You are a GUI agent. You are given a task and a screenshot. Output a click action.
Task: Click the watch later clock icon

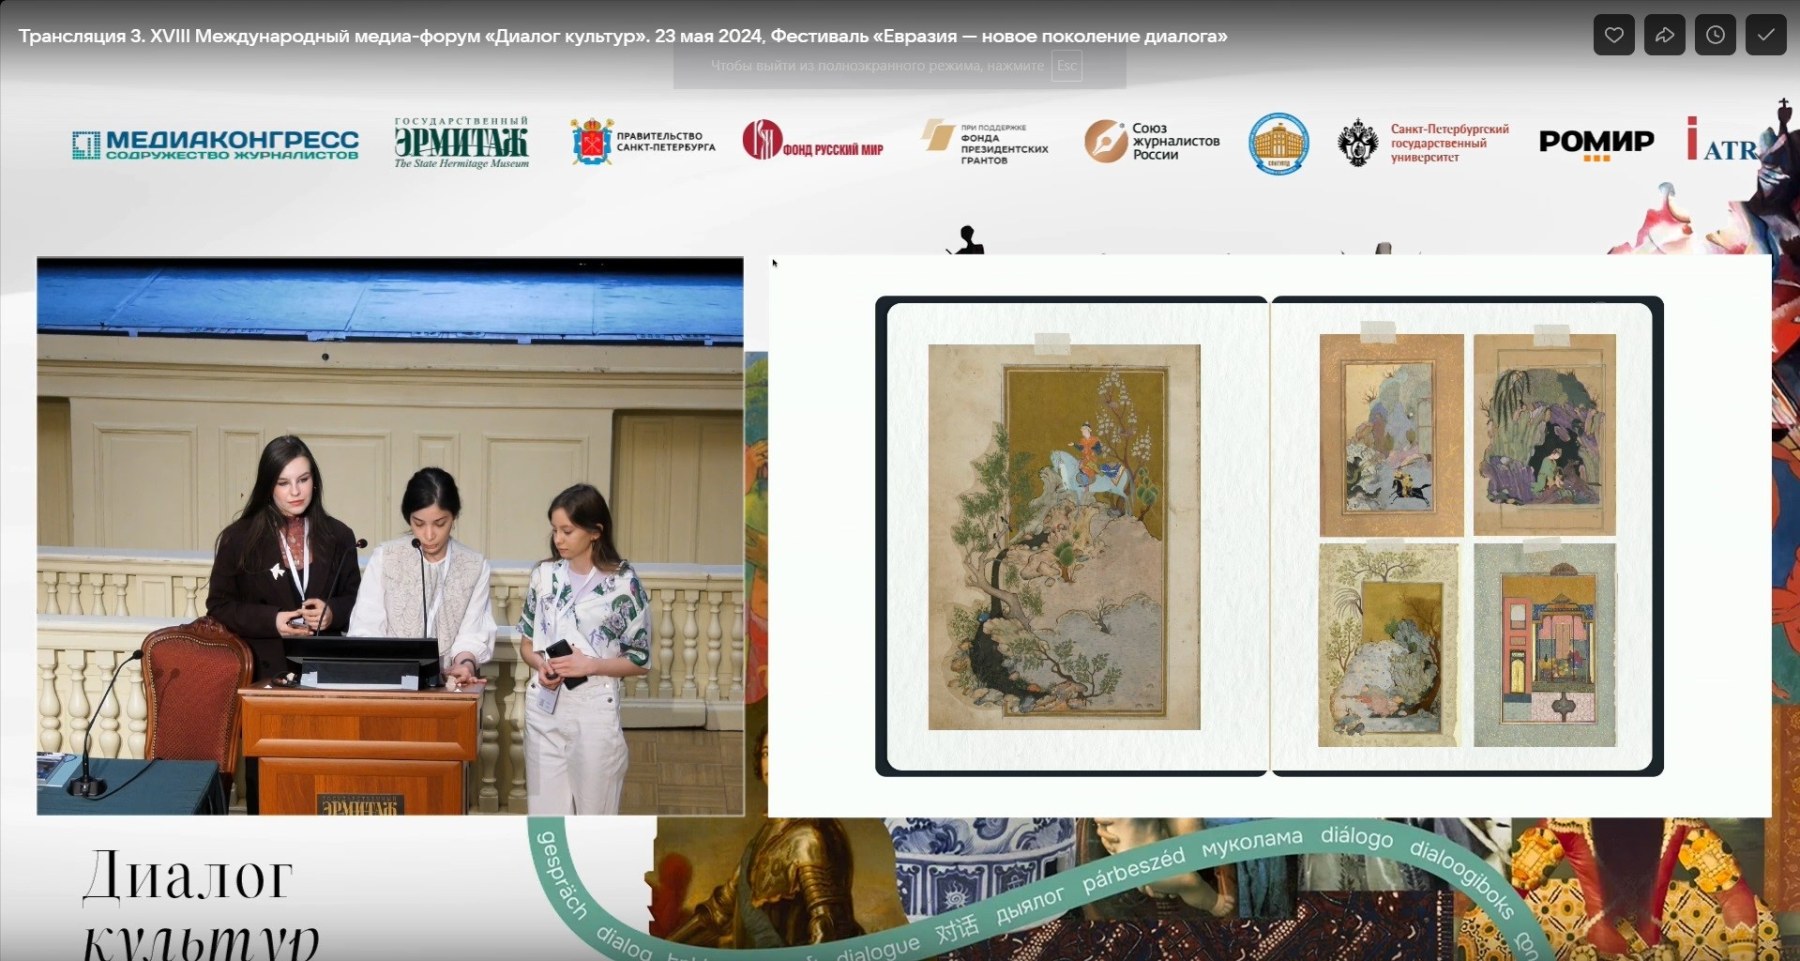pos(1715,35)
